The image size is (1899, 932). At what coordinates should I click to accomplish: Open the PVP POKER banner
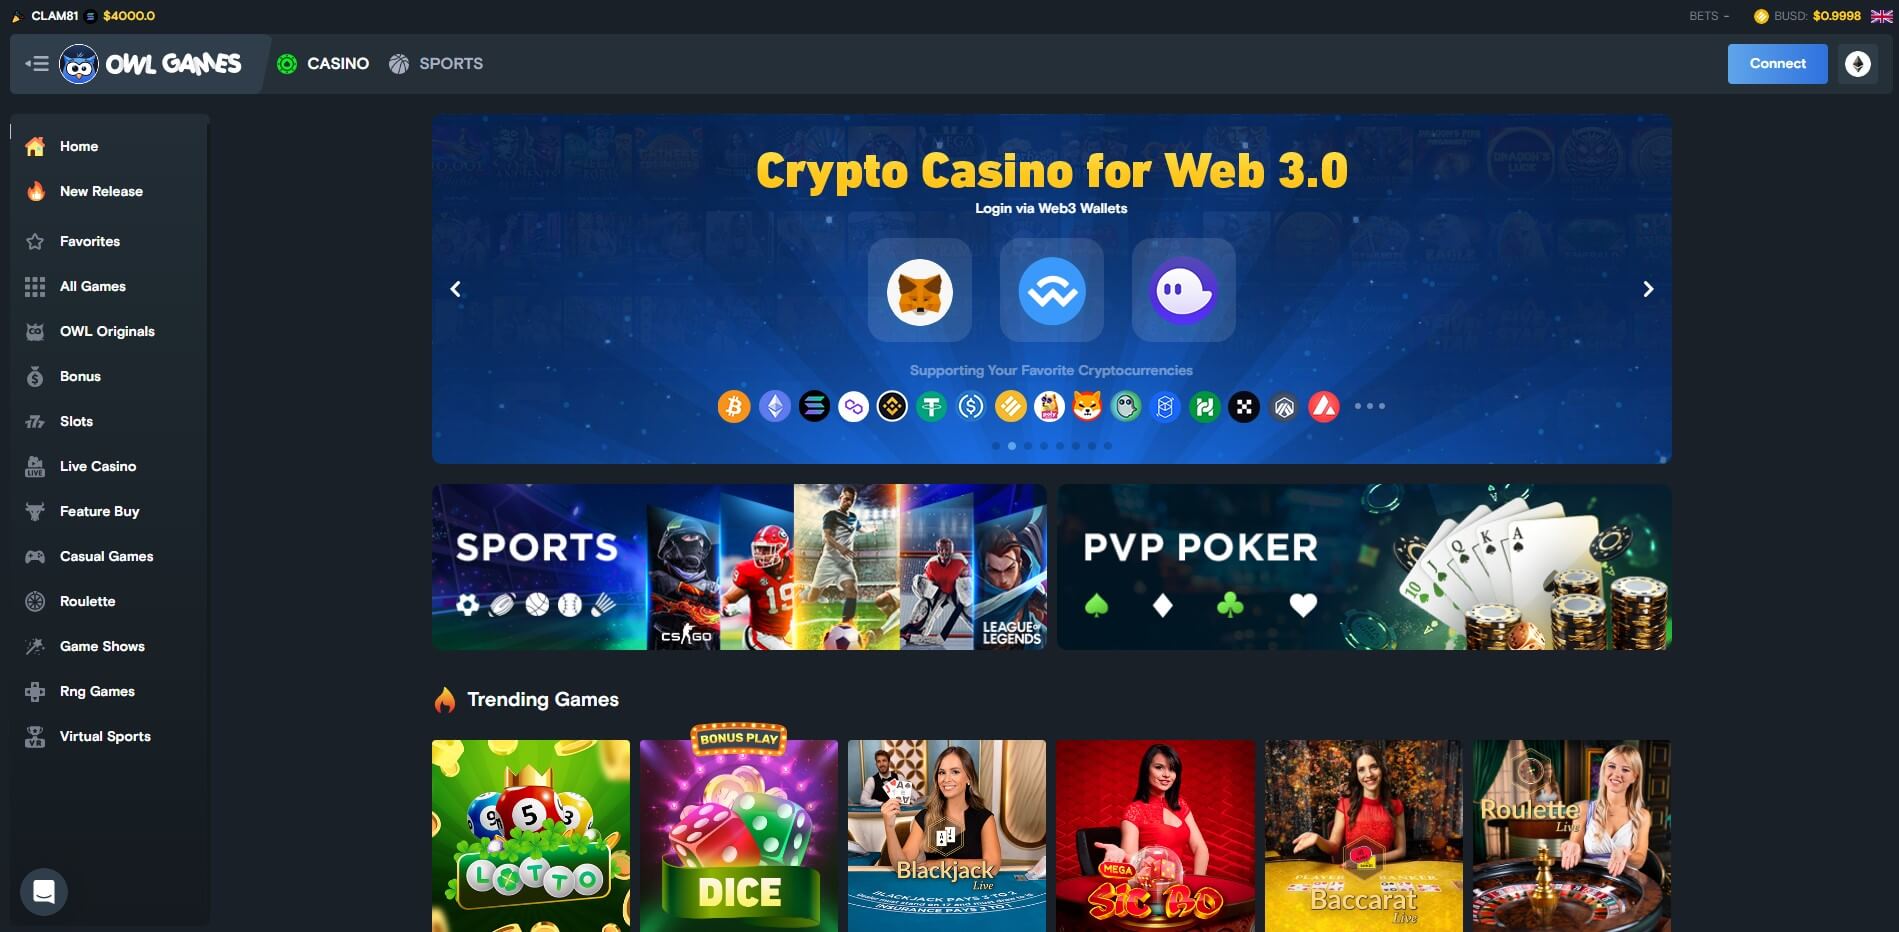click(x=1364, y=567)
